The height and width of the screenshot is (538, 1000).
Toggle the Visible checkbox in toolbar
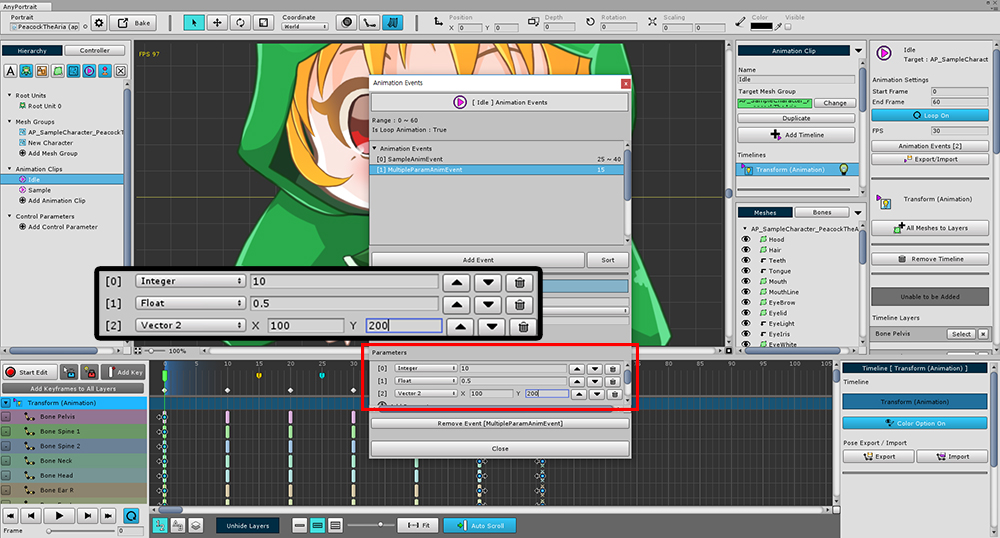(788, 27)
